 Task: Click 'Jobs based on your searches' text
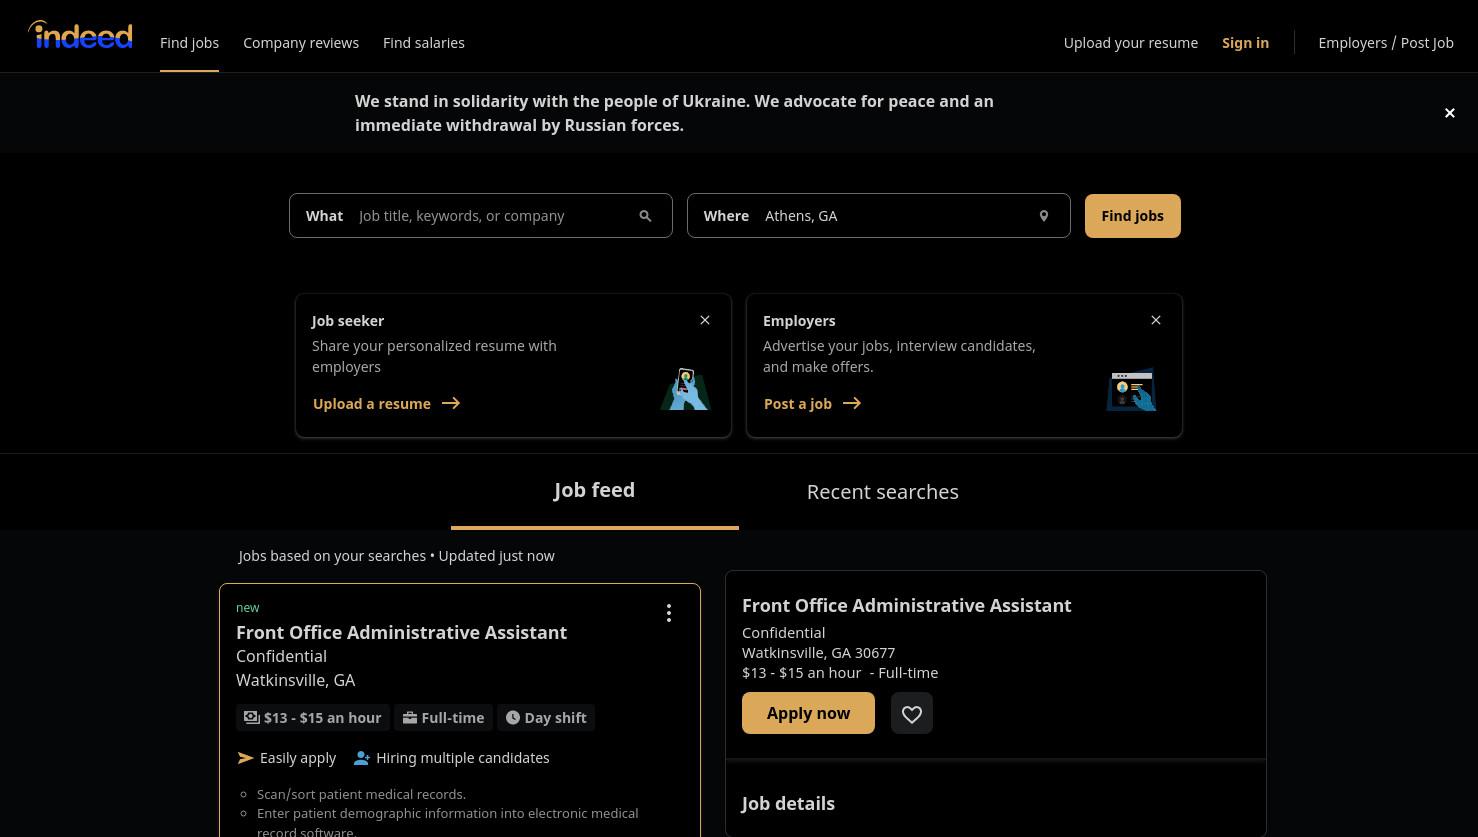(332, 556)
